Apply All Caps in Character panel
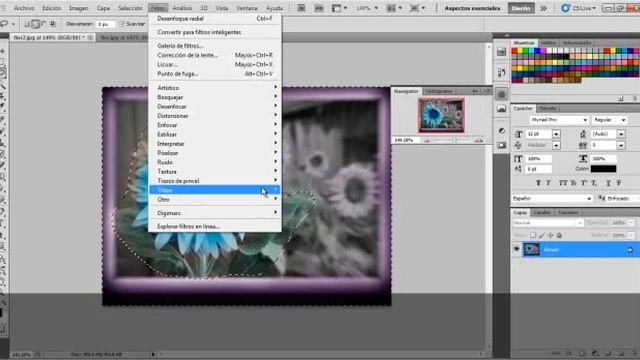Screen dimensions: 640x360 (x=563, y=183)
